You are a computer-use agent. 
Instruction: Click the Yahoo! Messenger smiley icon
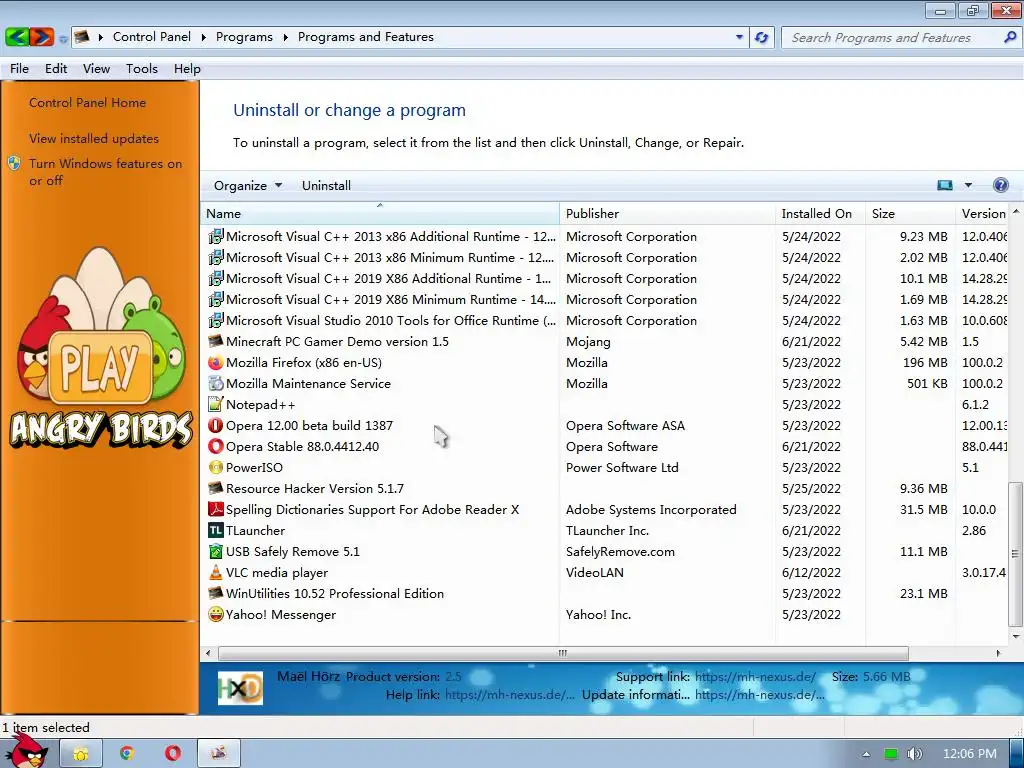pos(216,614)
